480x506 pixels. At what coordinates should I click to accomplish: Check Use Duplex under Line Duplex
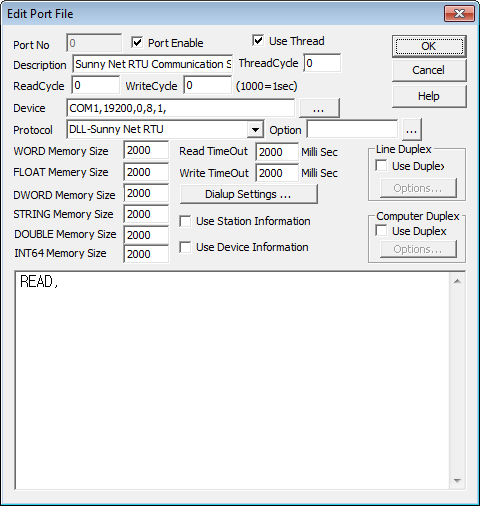[381, 166]
